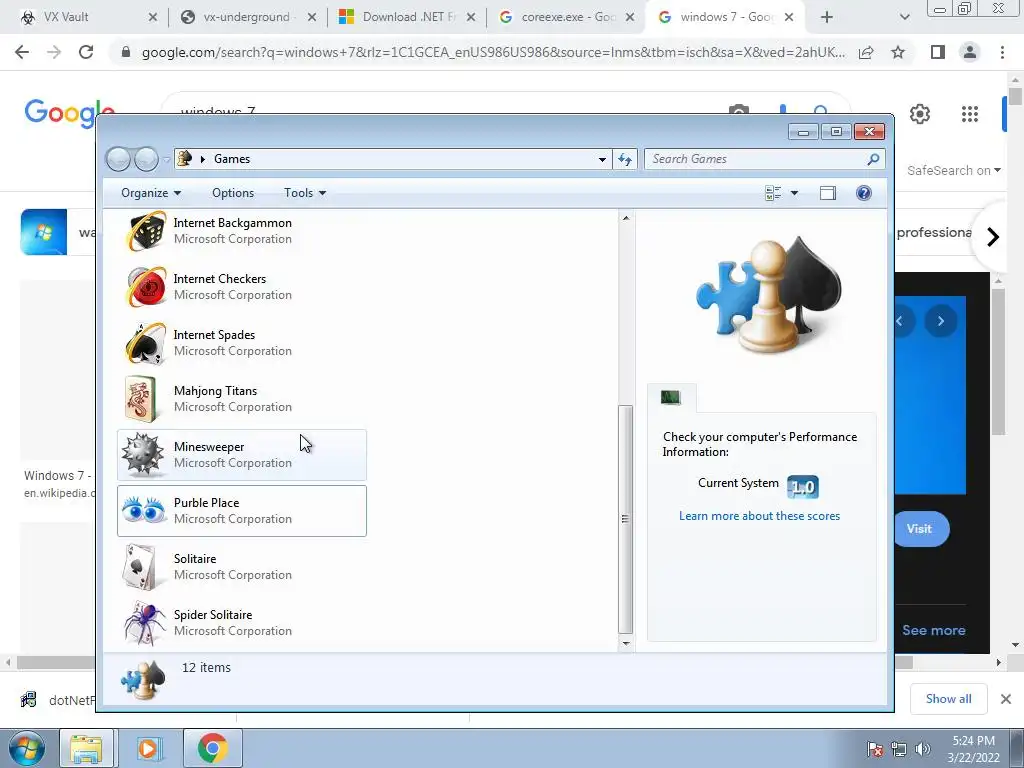Click the search magnifier in Search Games
Viewport: 1024px width, 768px height.
[873, 159]
